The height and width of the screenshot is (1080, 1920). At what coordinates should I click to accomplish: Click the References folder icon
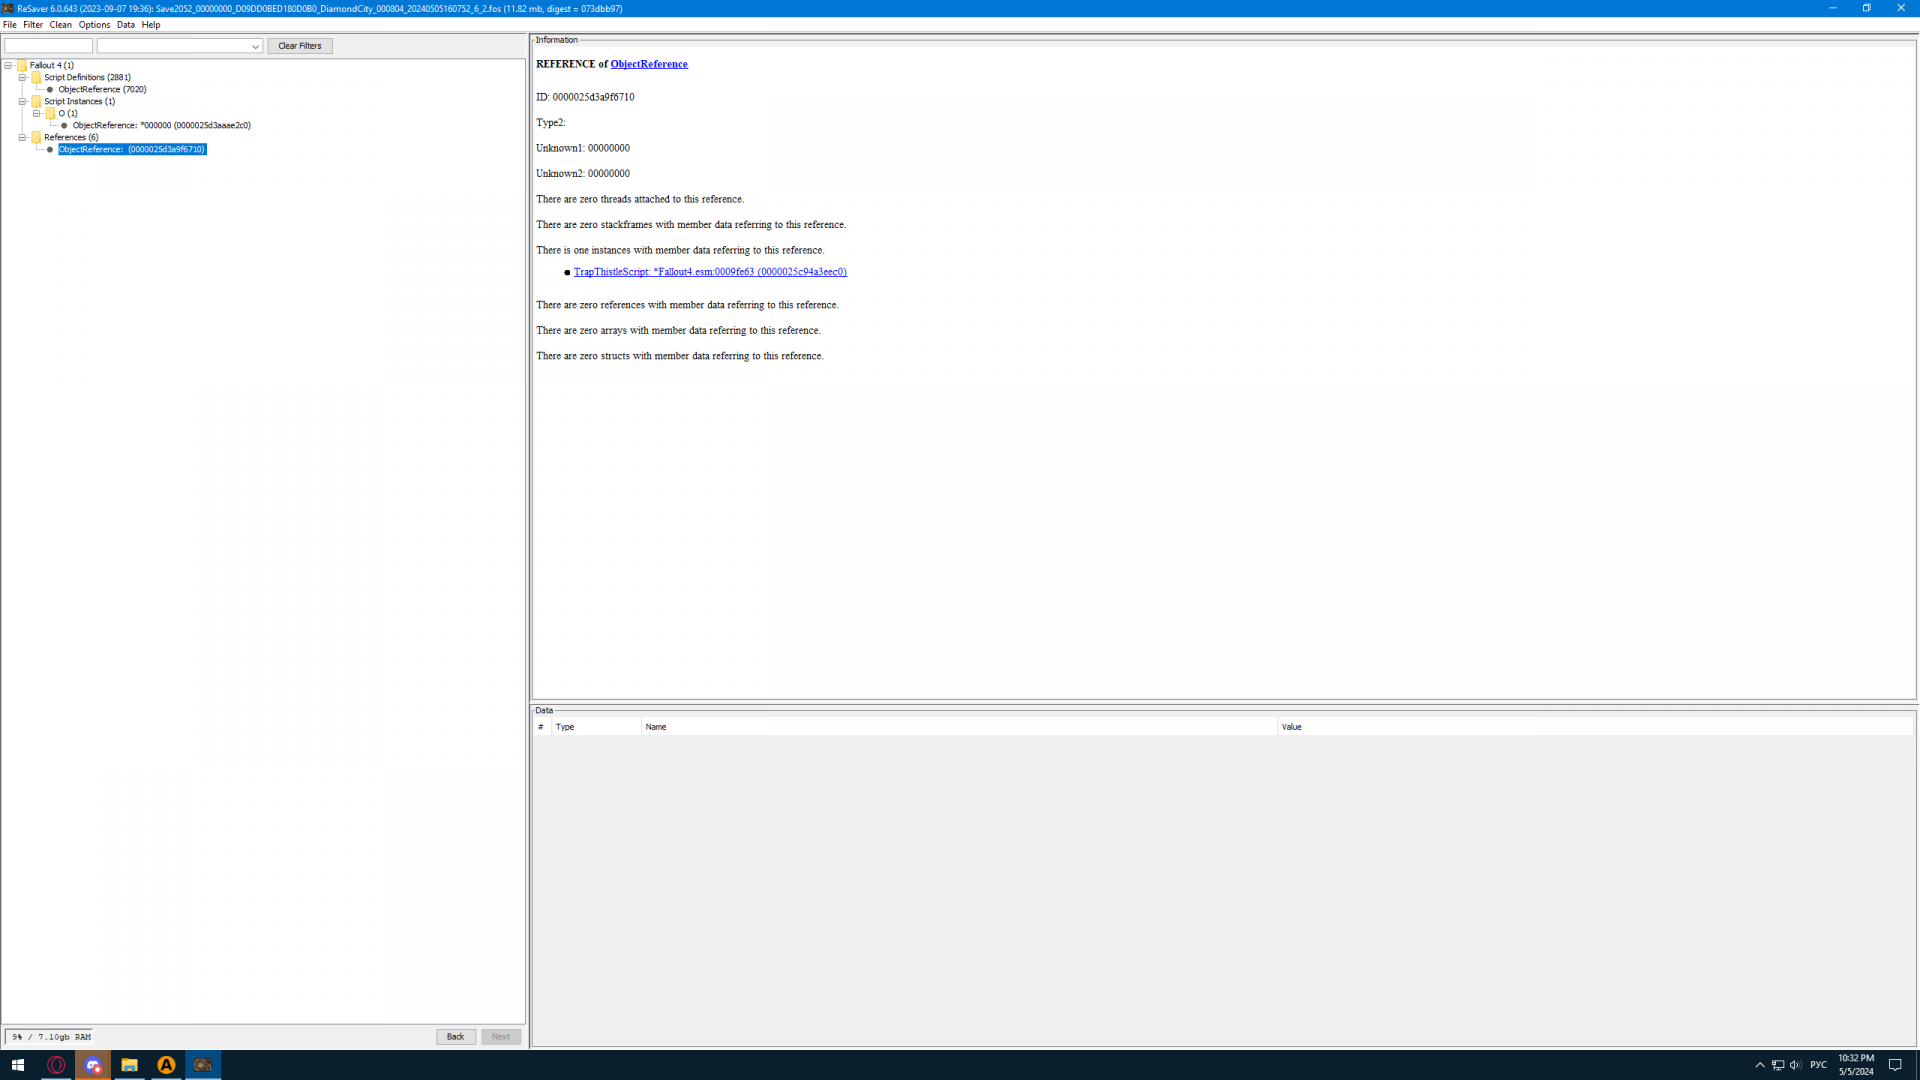click(36, 137)
